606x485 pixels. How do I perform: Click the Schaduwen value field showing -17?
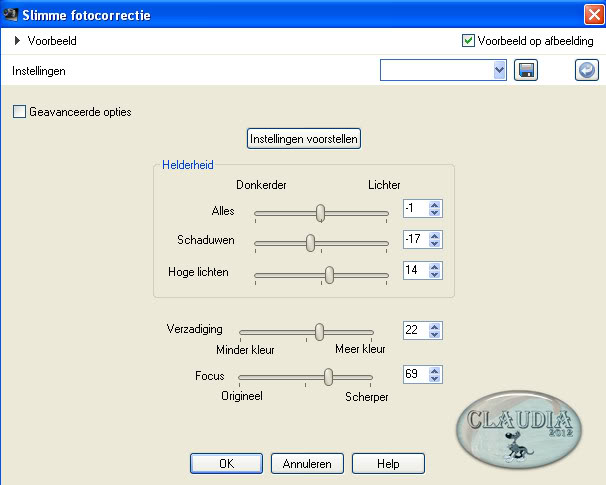416,239
